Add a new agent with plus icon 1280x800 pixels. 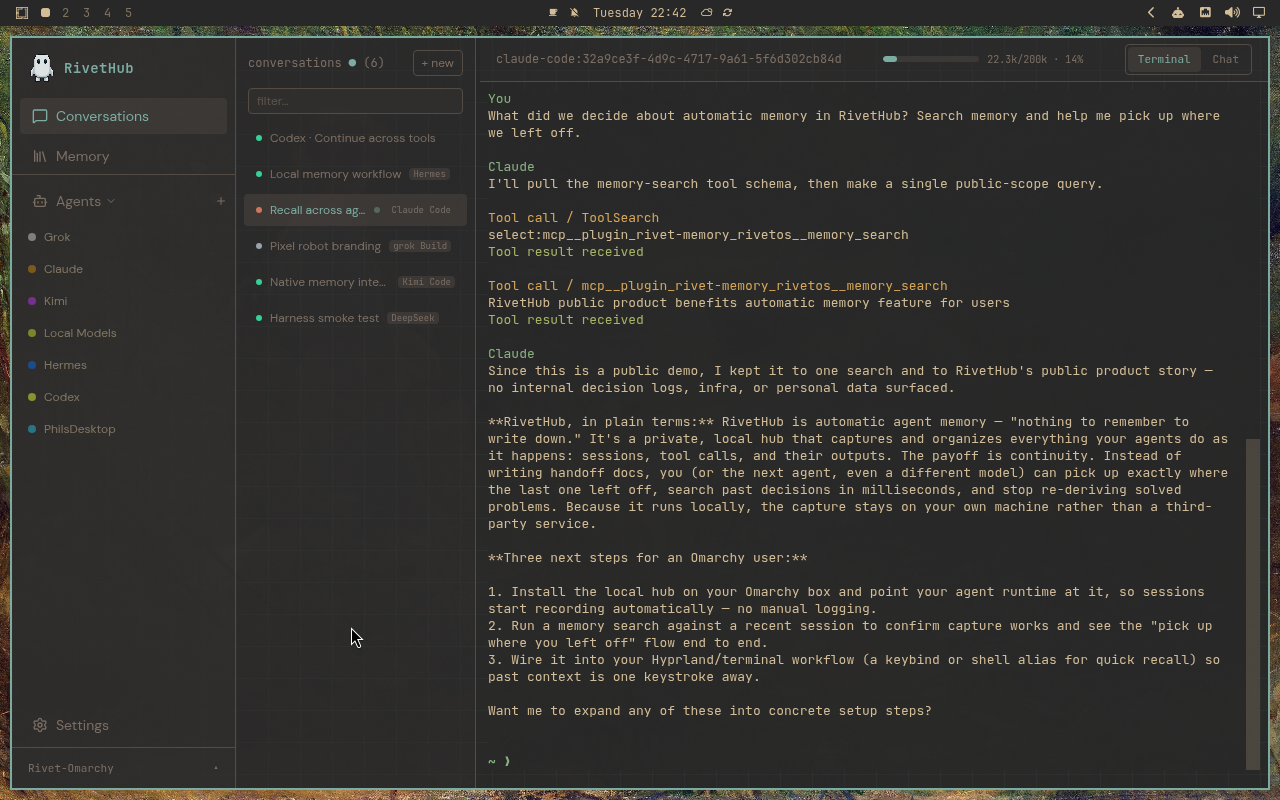221,201
